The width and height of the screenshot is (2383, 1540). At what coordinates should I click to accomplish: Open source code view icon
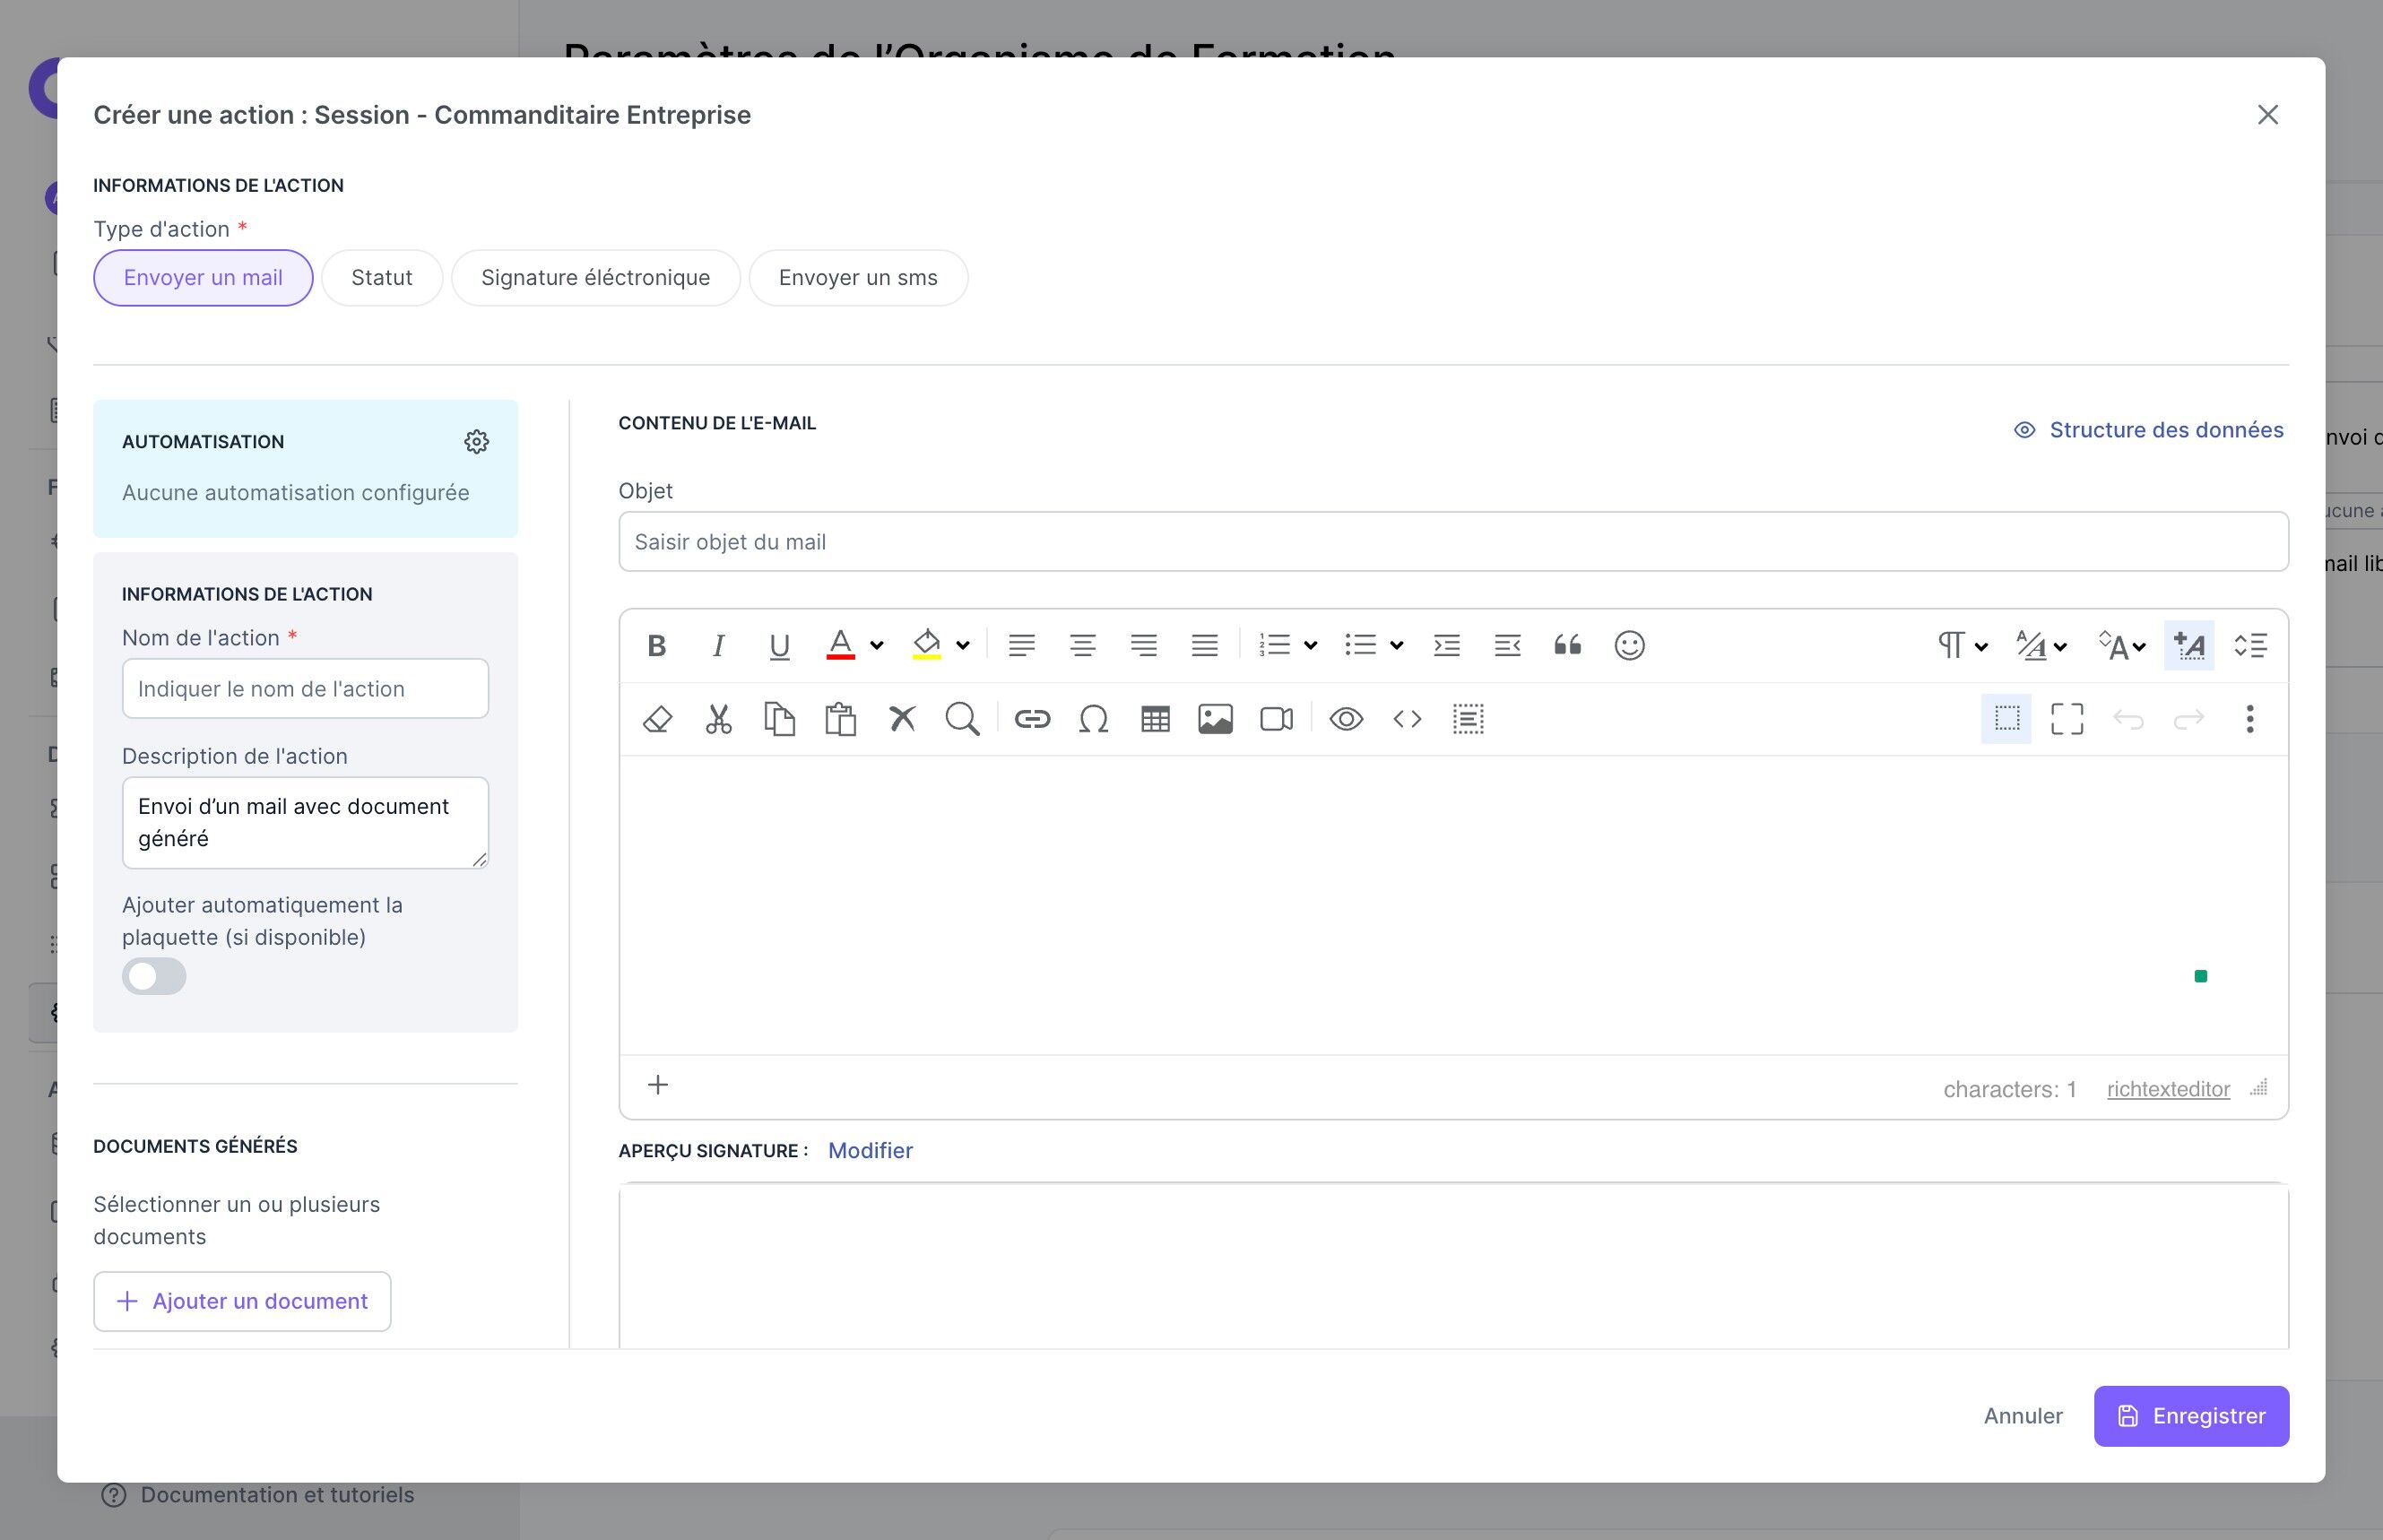pos(1407,719)
